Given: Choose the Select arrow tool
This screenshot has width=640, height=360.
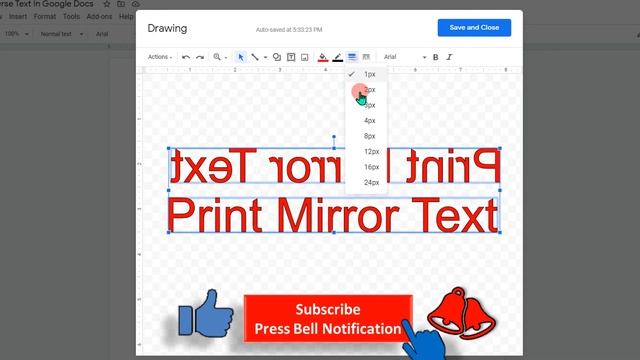Looking at the screenshot, I should pyautogui.click(x=241, y=57).
